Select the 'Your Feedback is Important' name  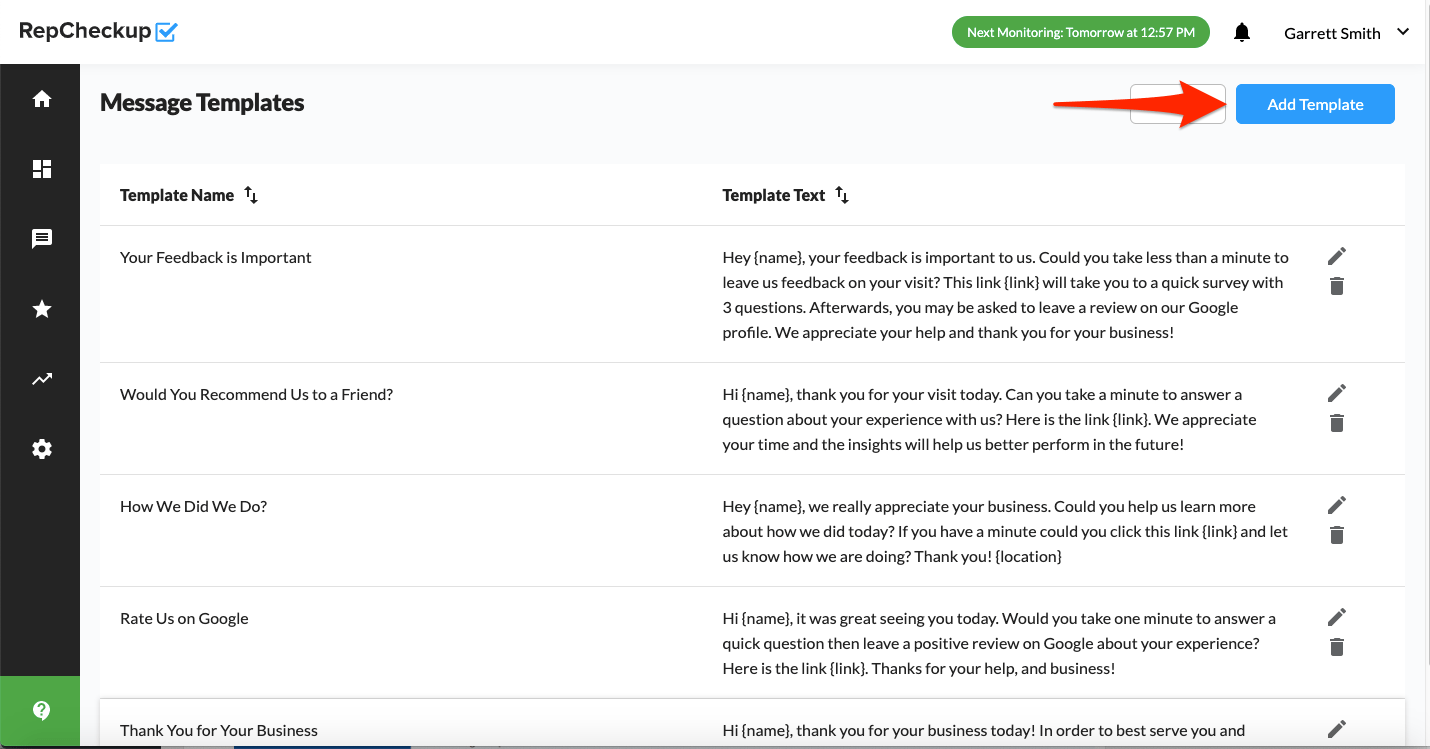click(x=216, y=257)
